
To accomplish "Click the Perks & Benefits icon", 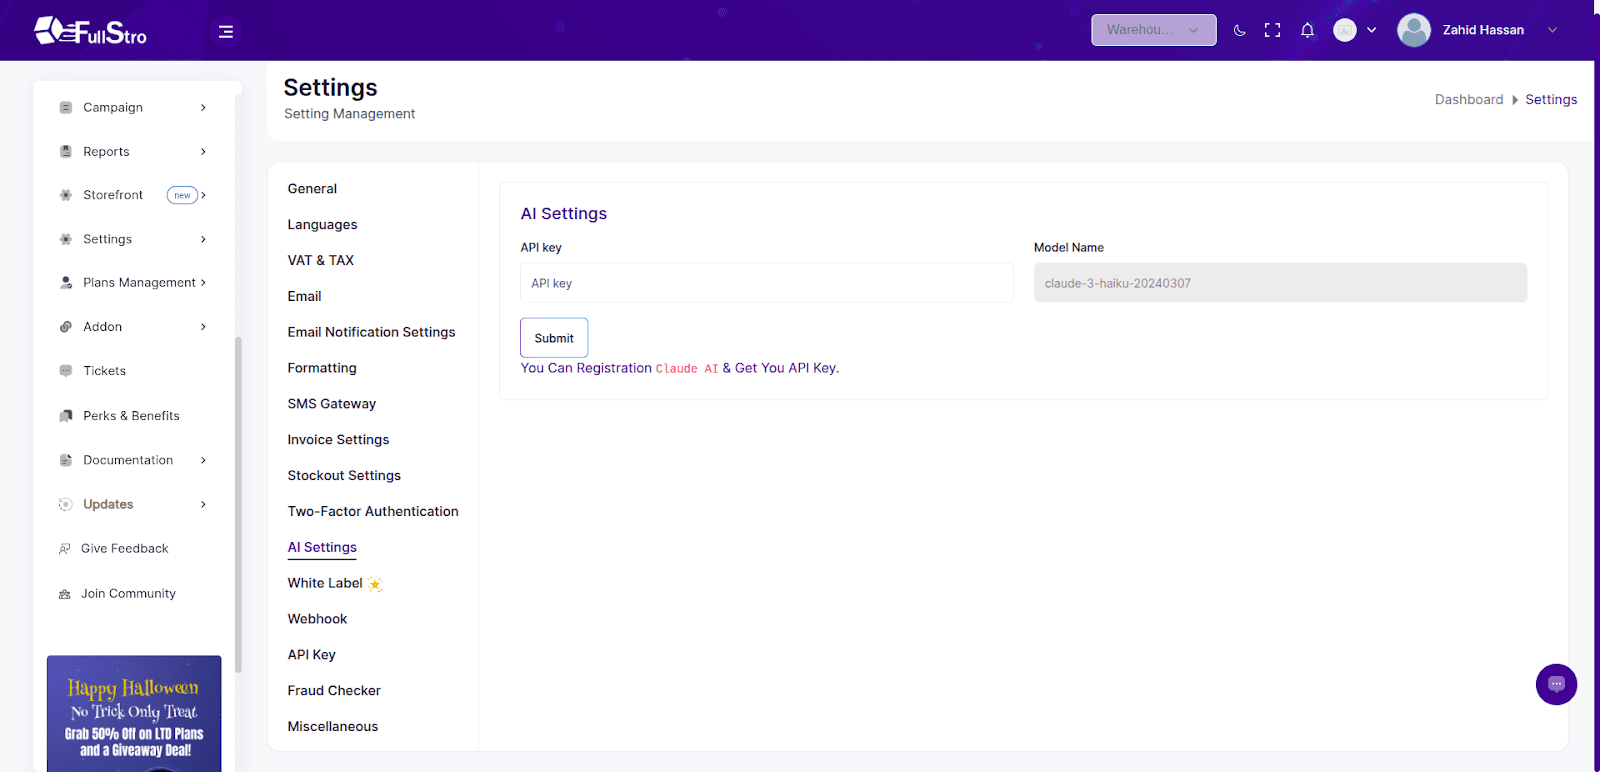I will point(66,416).
